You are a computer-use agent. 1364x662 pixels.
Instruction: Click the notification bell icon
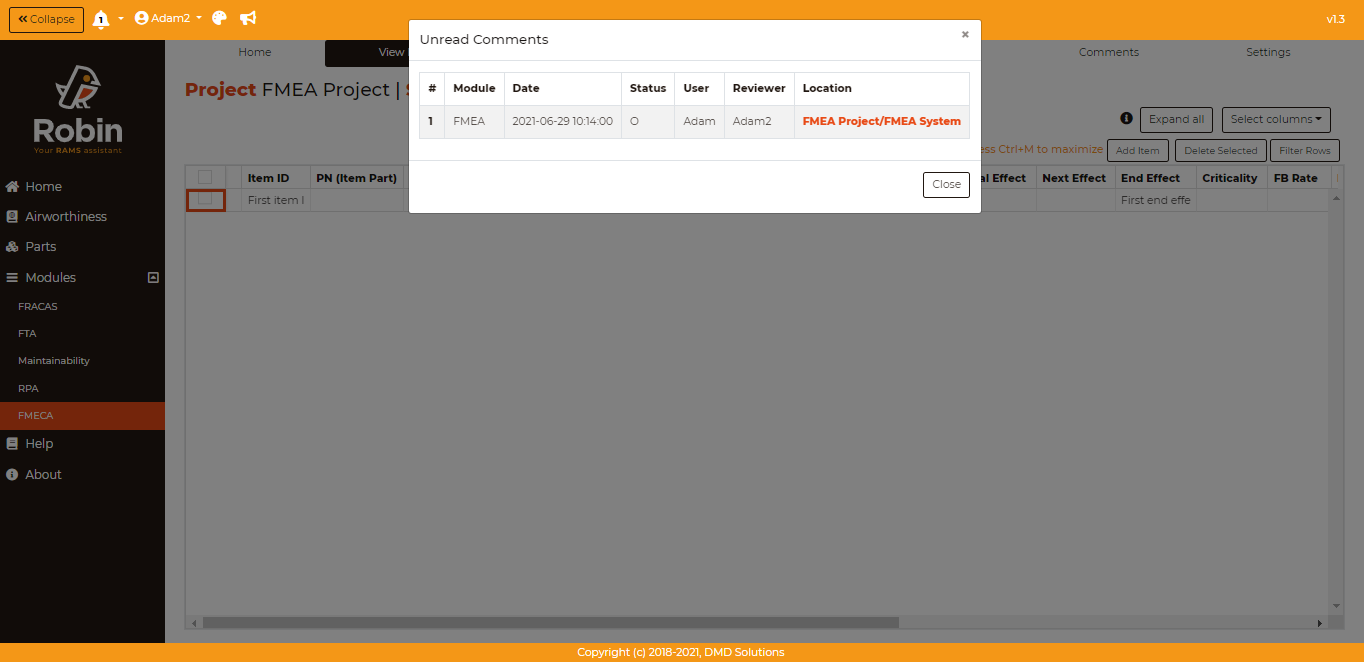click(x=101, y=19)
